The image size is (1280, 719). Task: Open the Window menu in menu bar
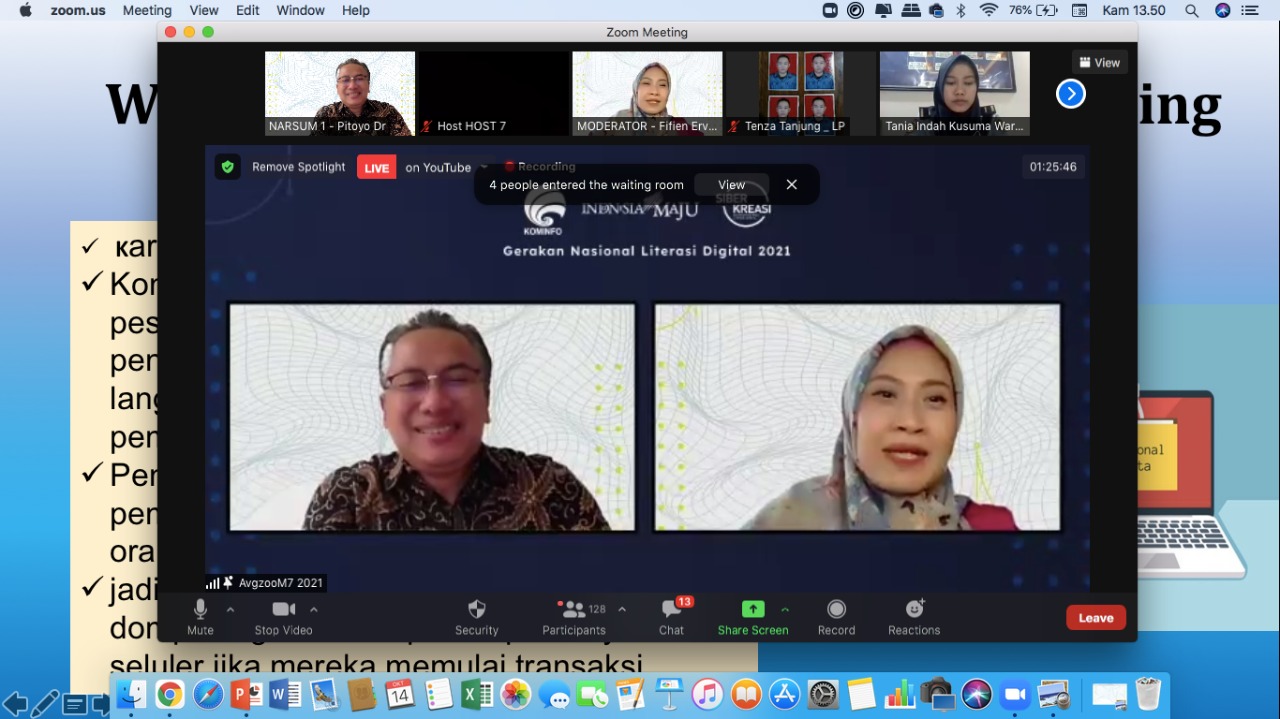pos(300,10)
